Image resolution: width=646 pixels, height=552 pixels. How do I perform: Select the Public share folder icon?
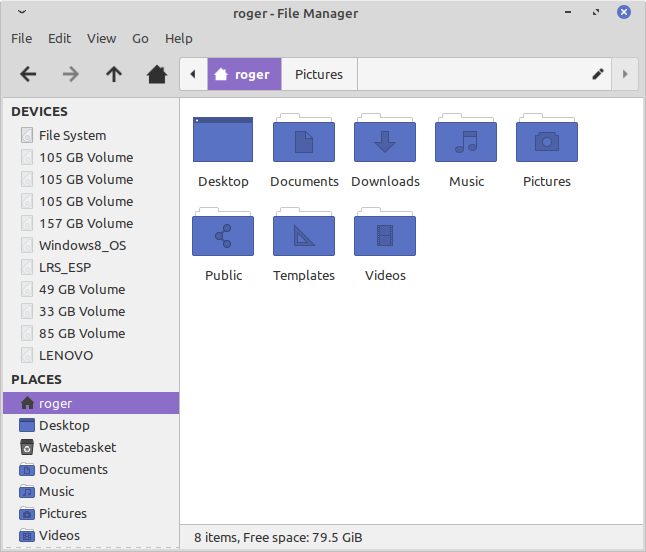223,234
